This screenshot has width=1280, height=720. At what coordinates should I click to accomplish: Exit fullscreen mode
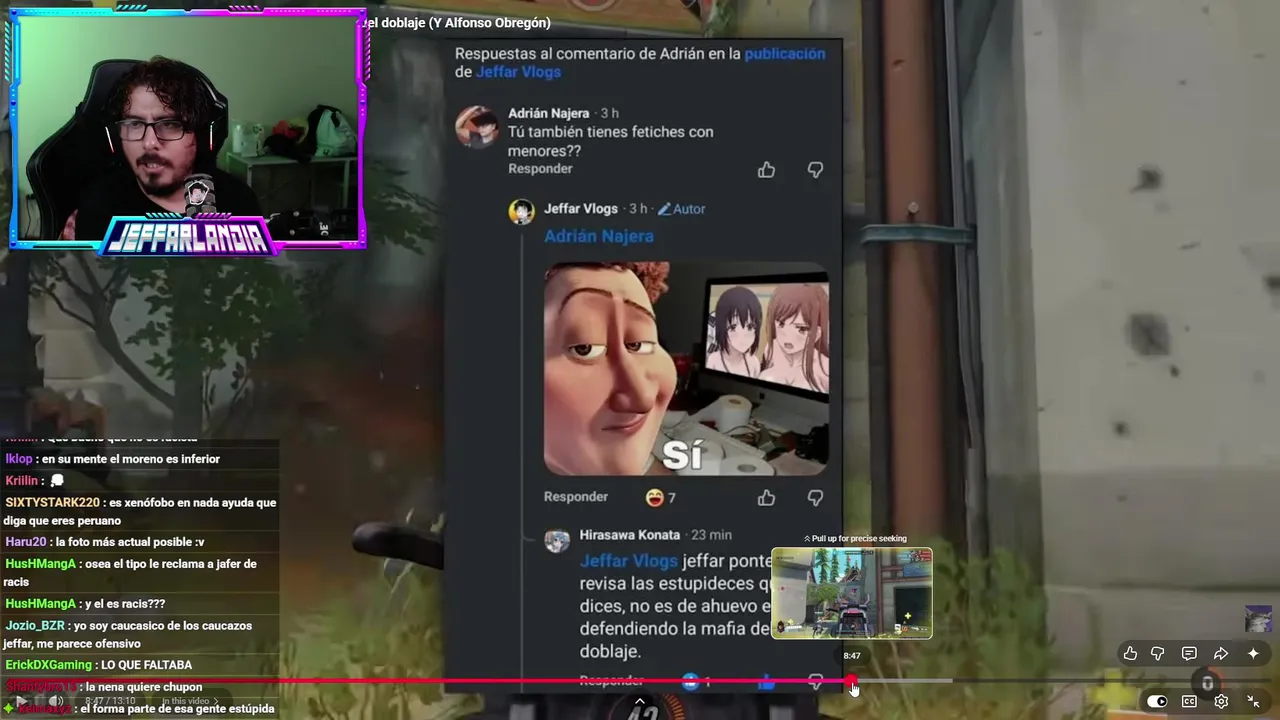(1253, 701)
